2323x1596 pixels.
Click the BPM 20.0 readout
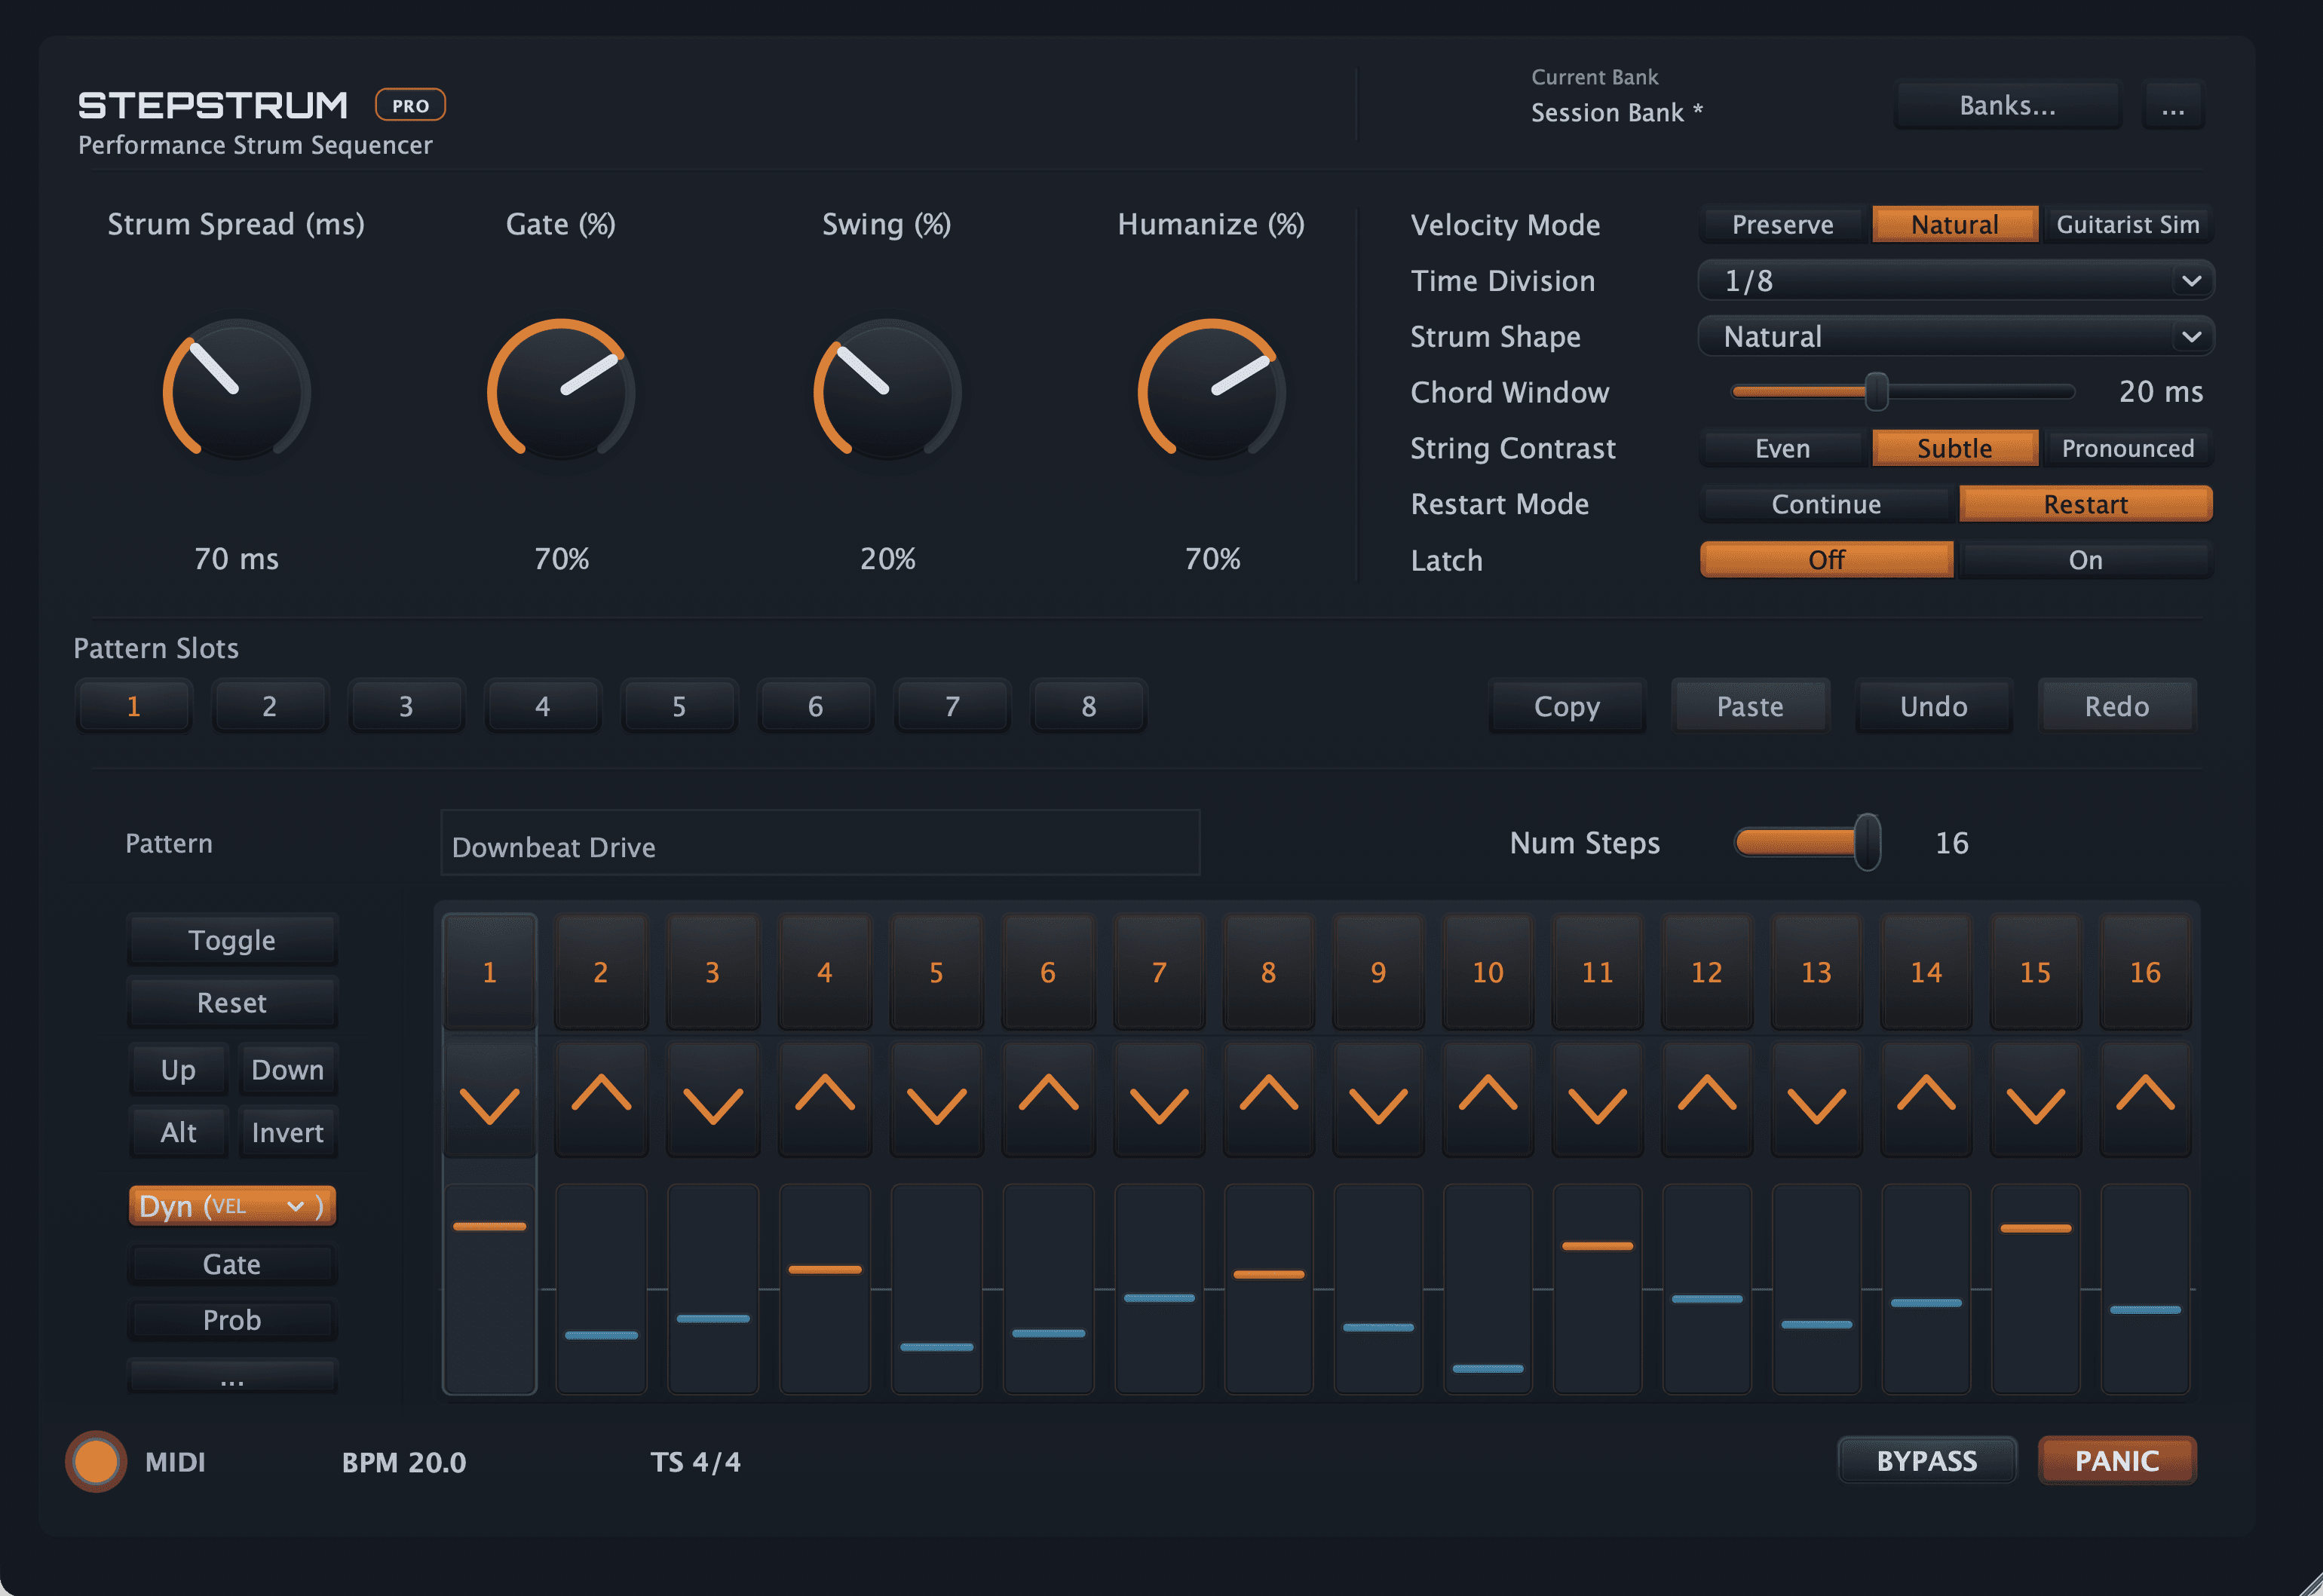(x=404, y=1462)
